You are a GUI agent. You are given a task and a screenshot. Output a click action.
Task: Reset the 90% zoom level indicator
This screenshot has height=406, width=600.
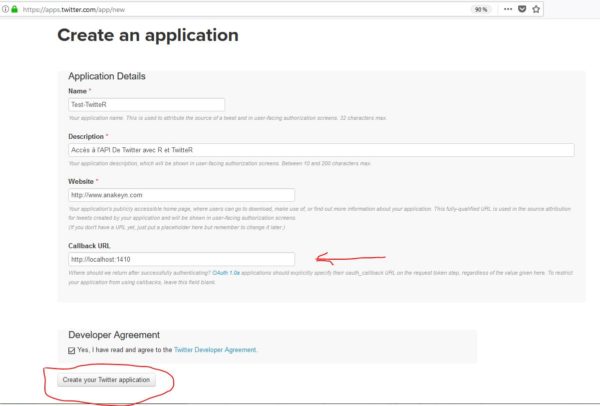[x=481, y=10]
